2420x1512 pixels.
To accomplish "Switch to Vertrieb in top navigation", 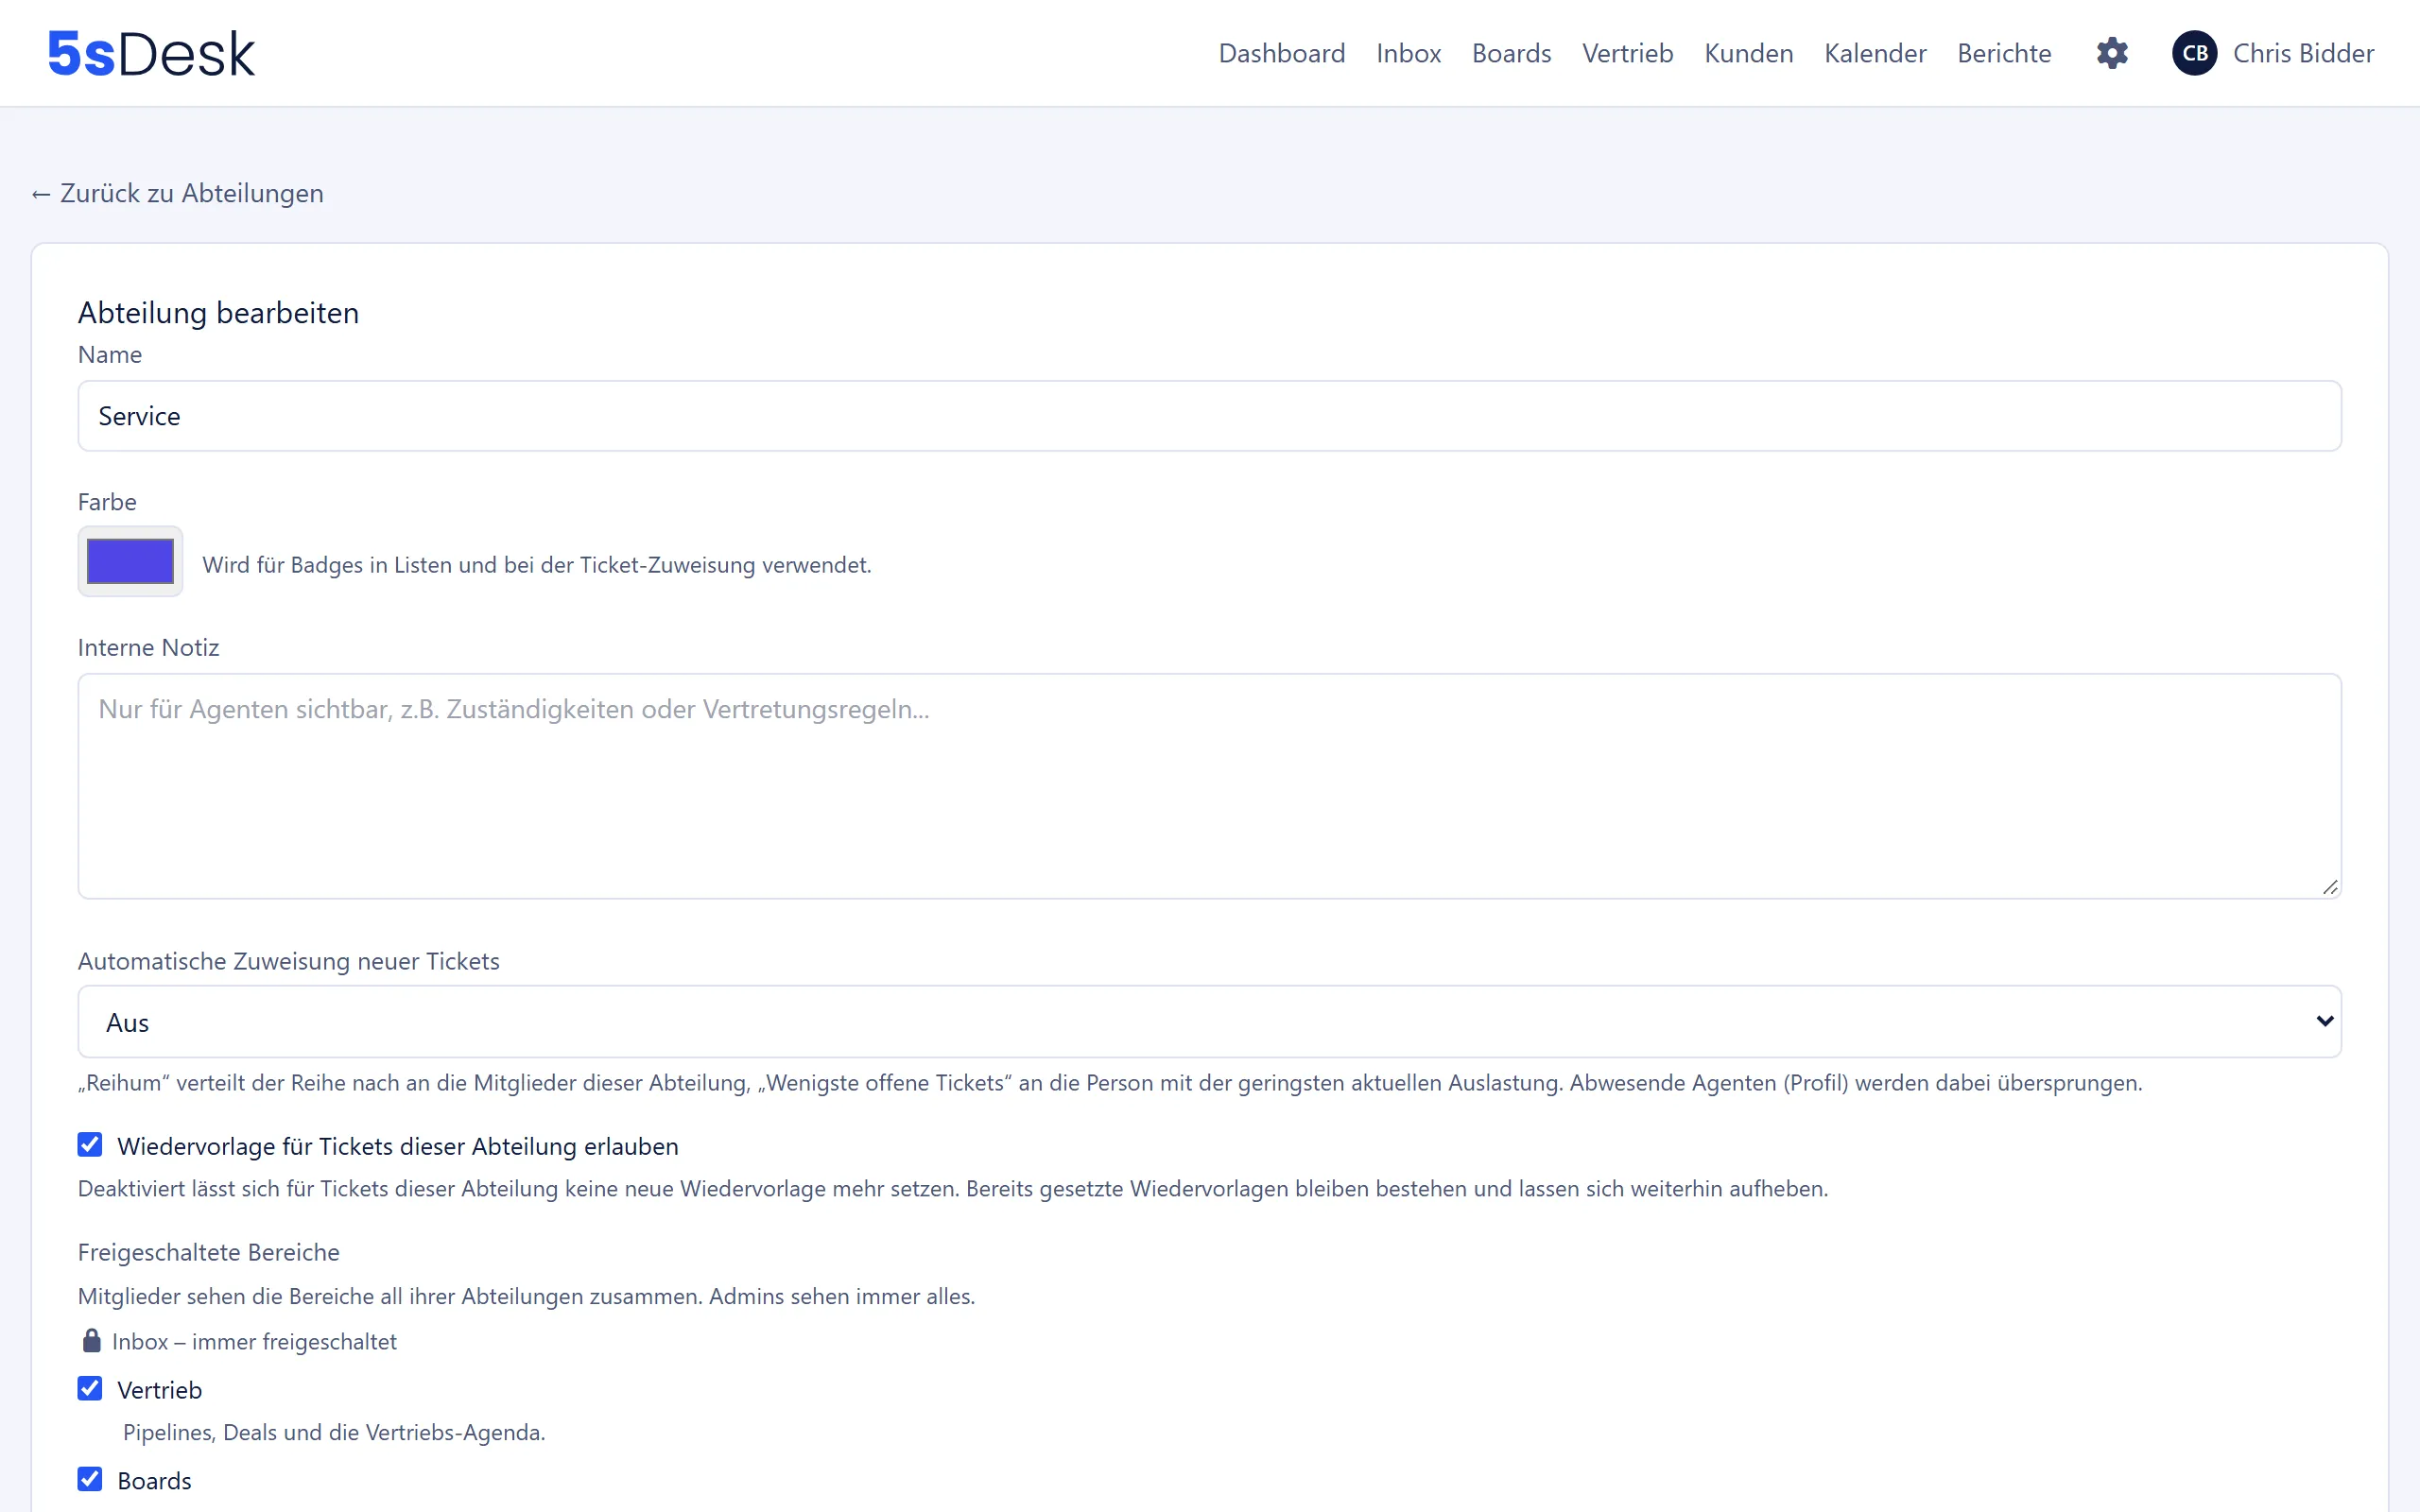I will point(1627,53).
